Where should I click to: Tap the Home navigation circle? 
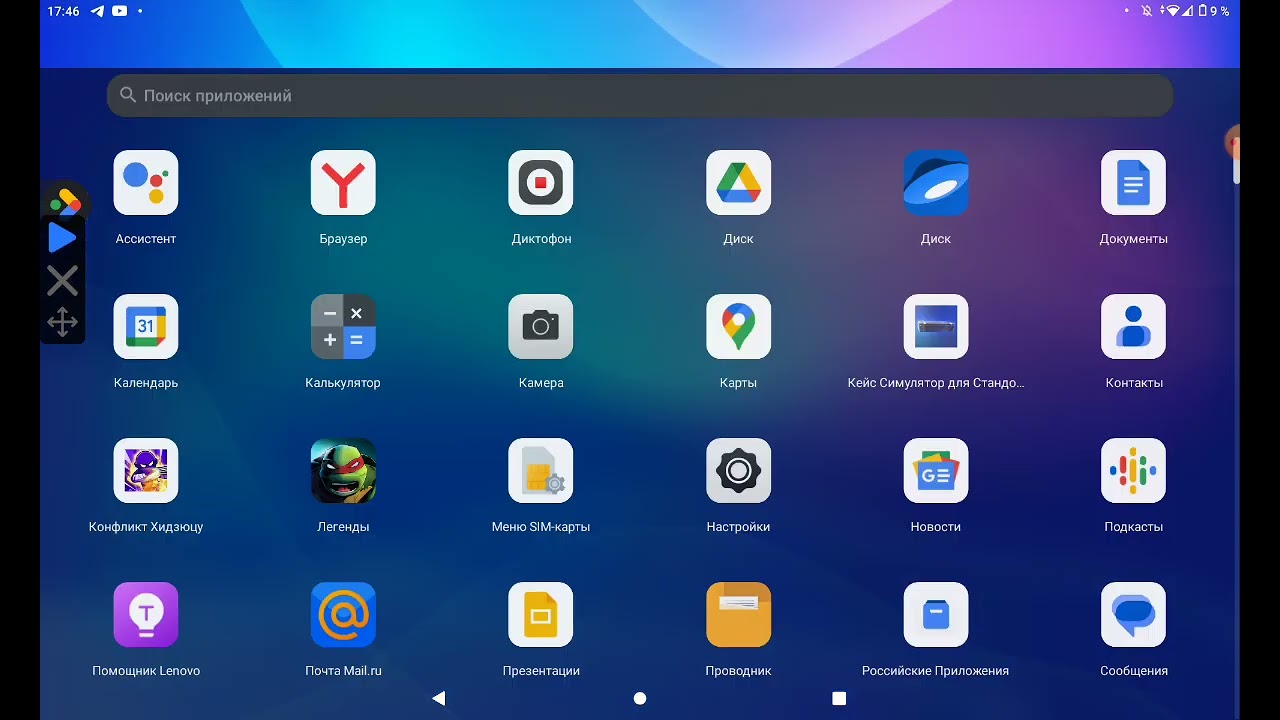640,698
